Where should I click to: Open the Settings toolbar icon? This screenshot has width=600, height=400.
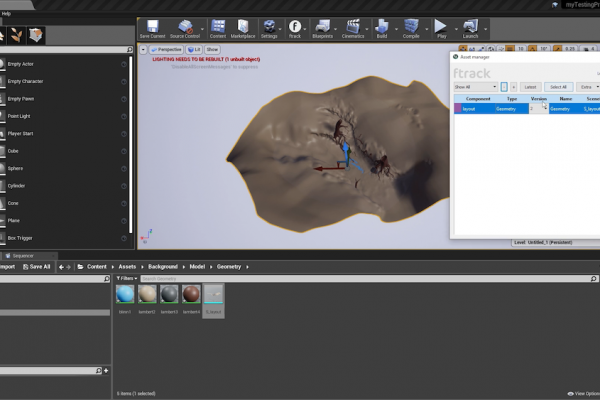[x=269, y=29]
